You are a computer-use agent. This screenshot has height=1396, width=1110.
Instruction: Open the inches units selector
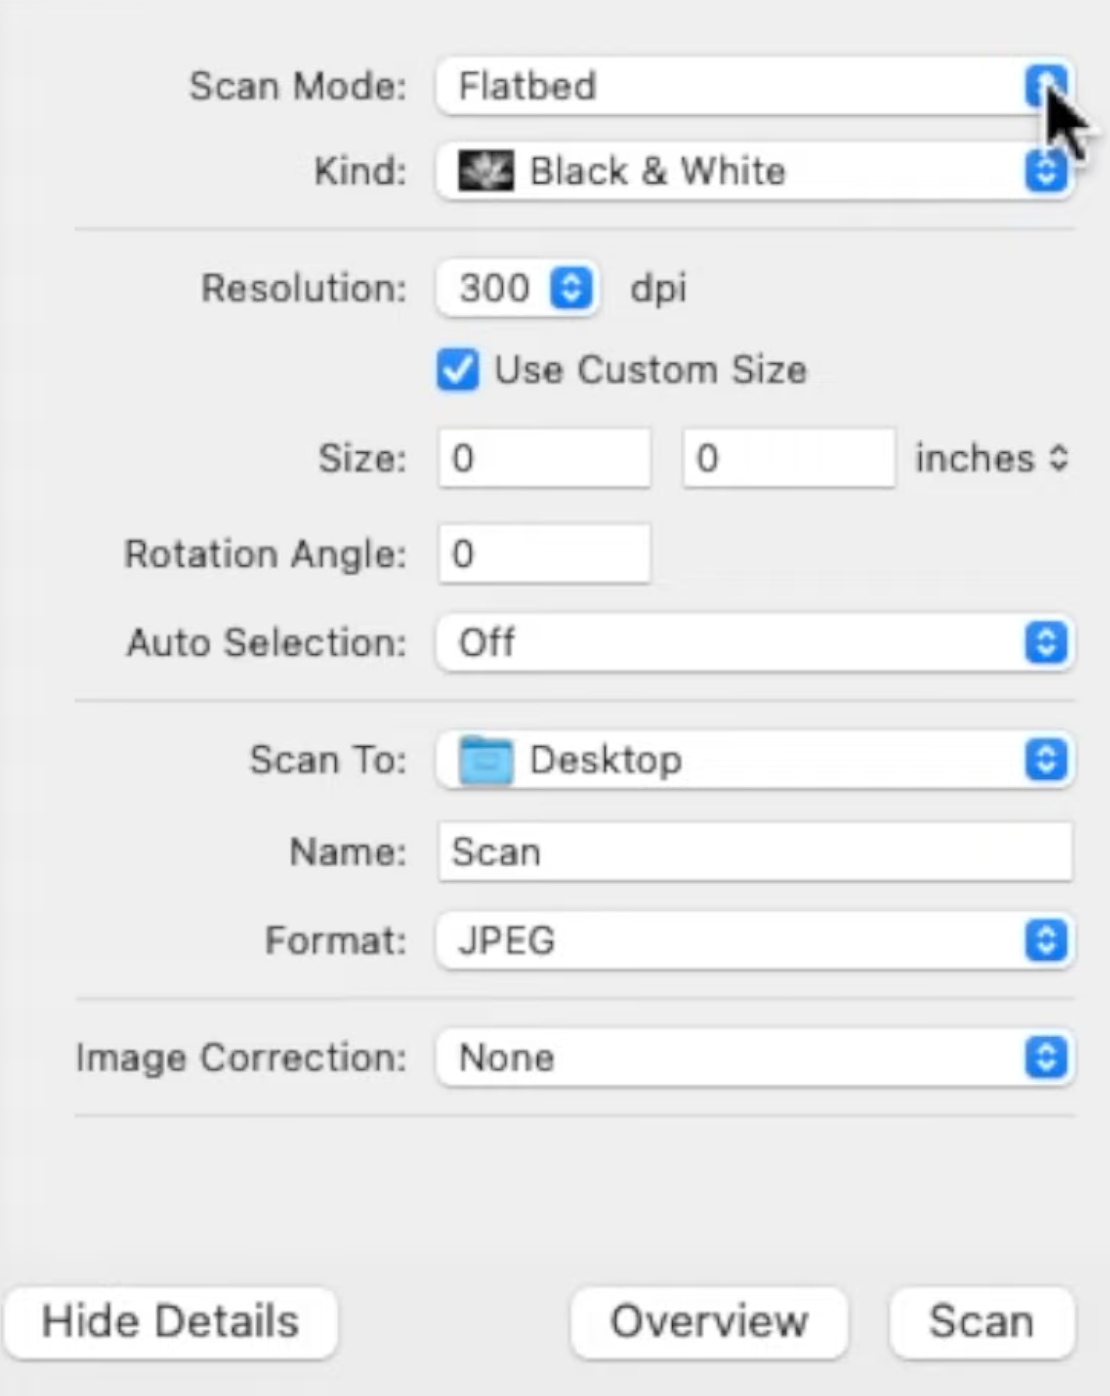(993, 457)
